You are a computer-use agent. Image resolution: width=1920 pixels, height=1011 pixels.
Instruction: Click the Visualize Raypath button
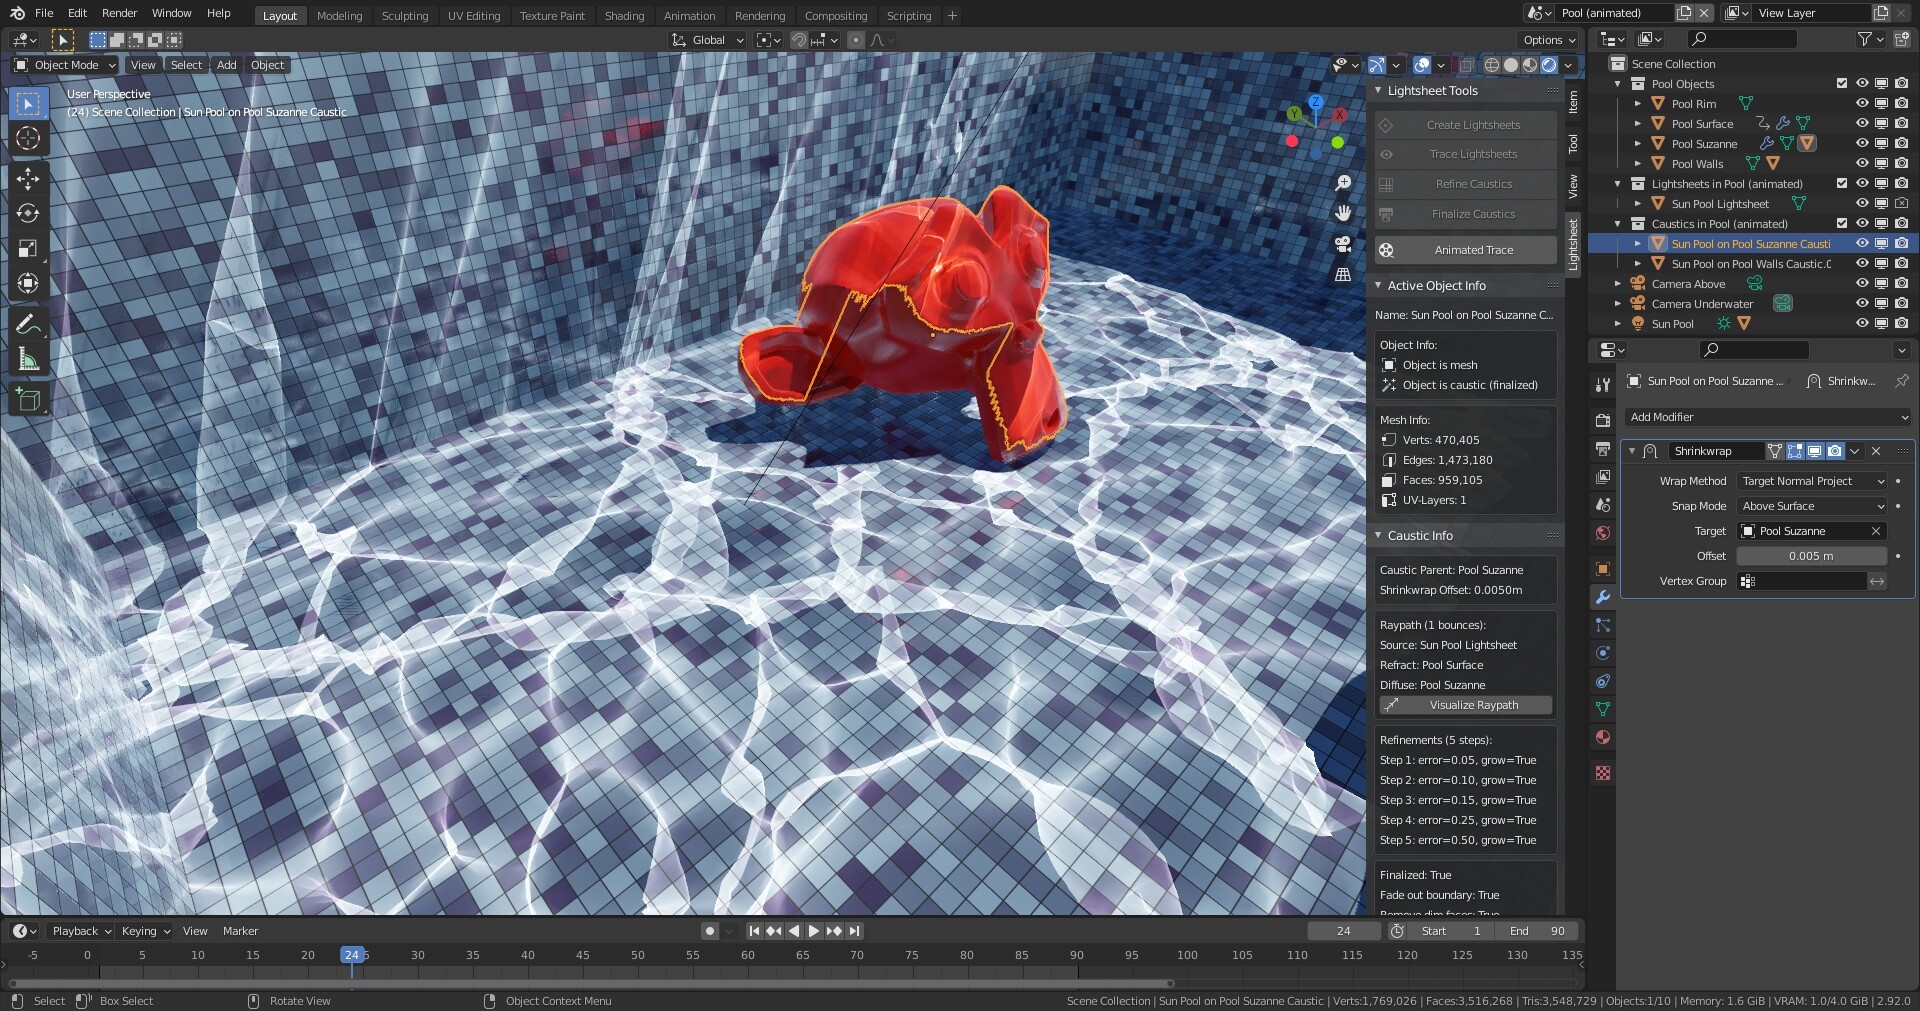click(x=1464, y=704)
